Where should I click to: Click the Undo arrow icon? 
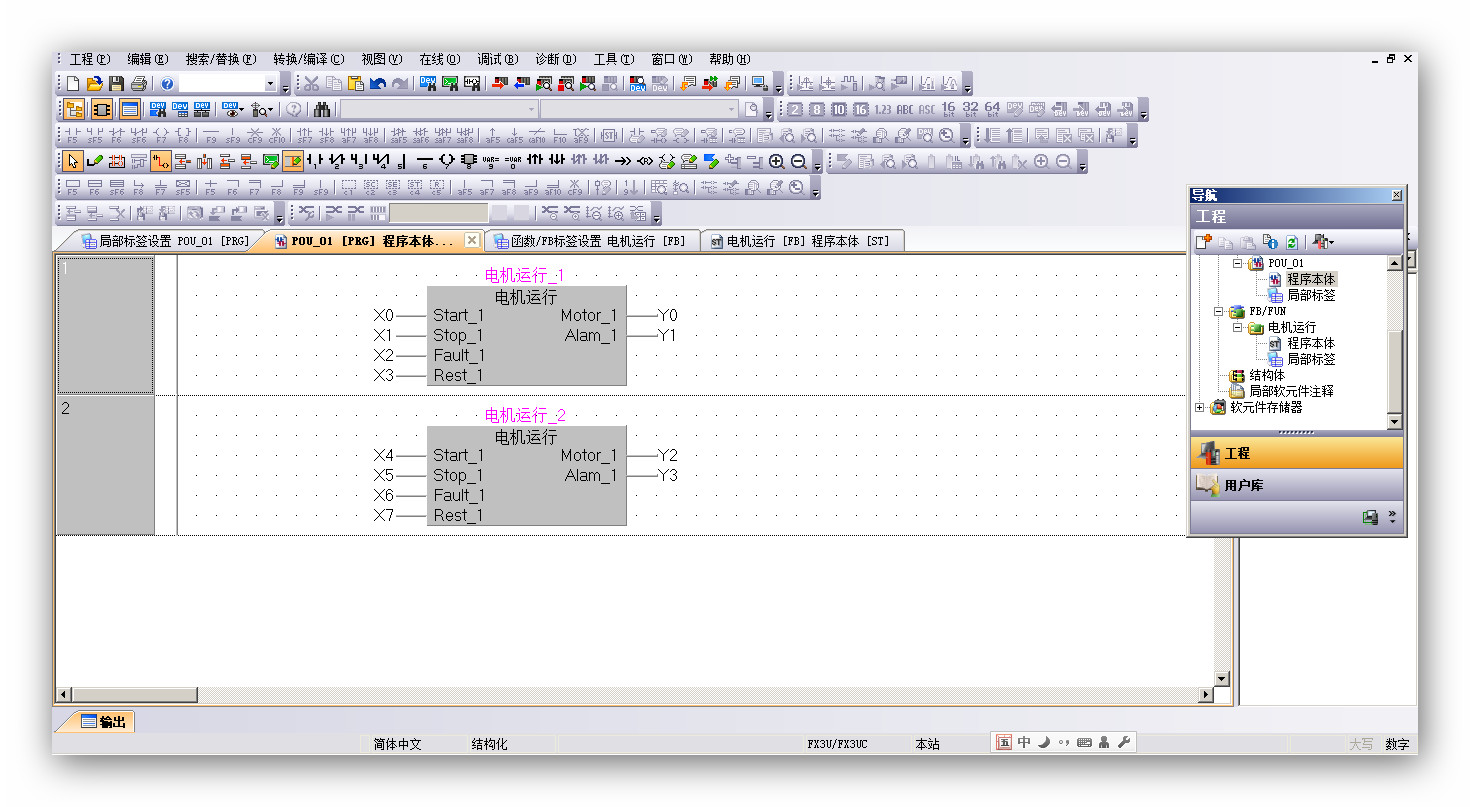point(377,84)
